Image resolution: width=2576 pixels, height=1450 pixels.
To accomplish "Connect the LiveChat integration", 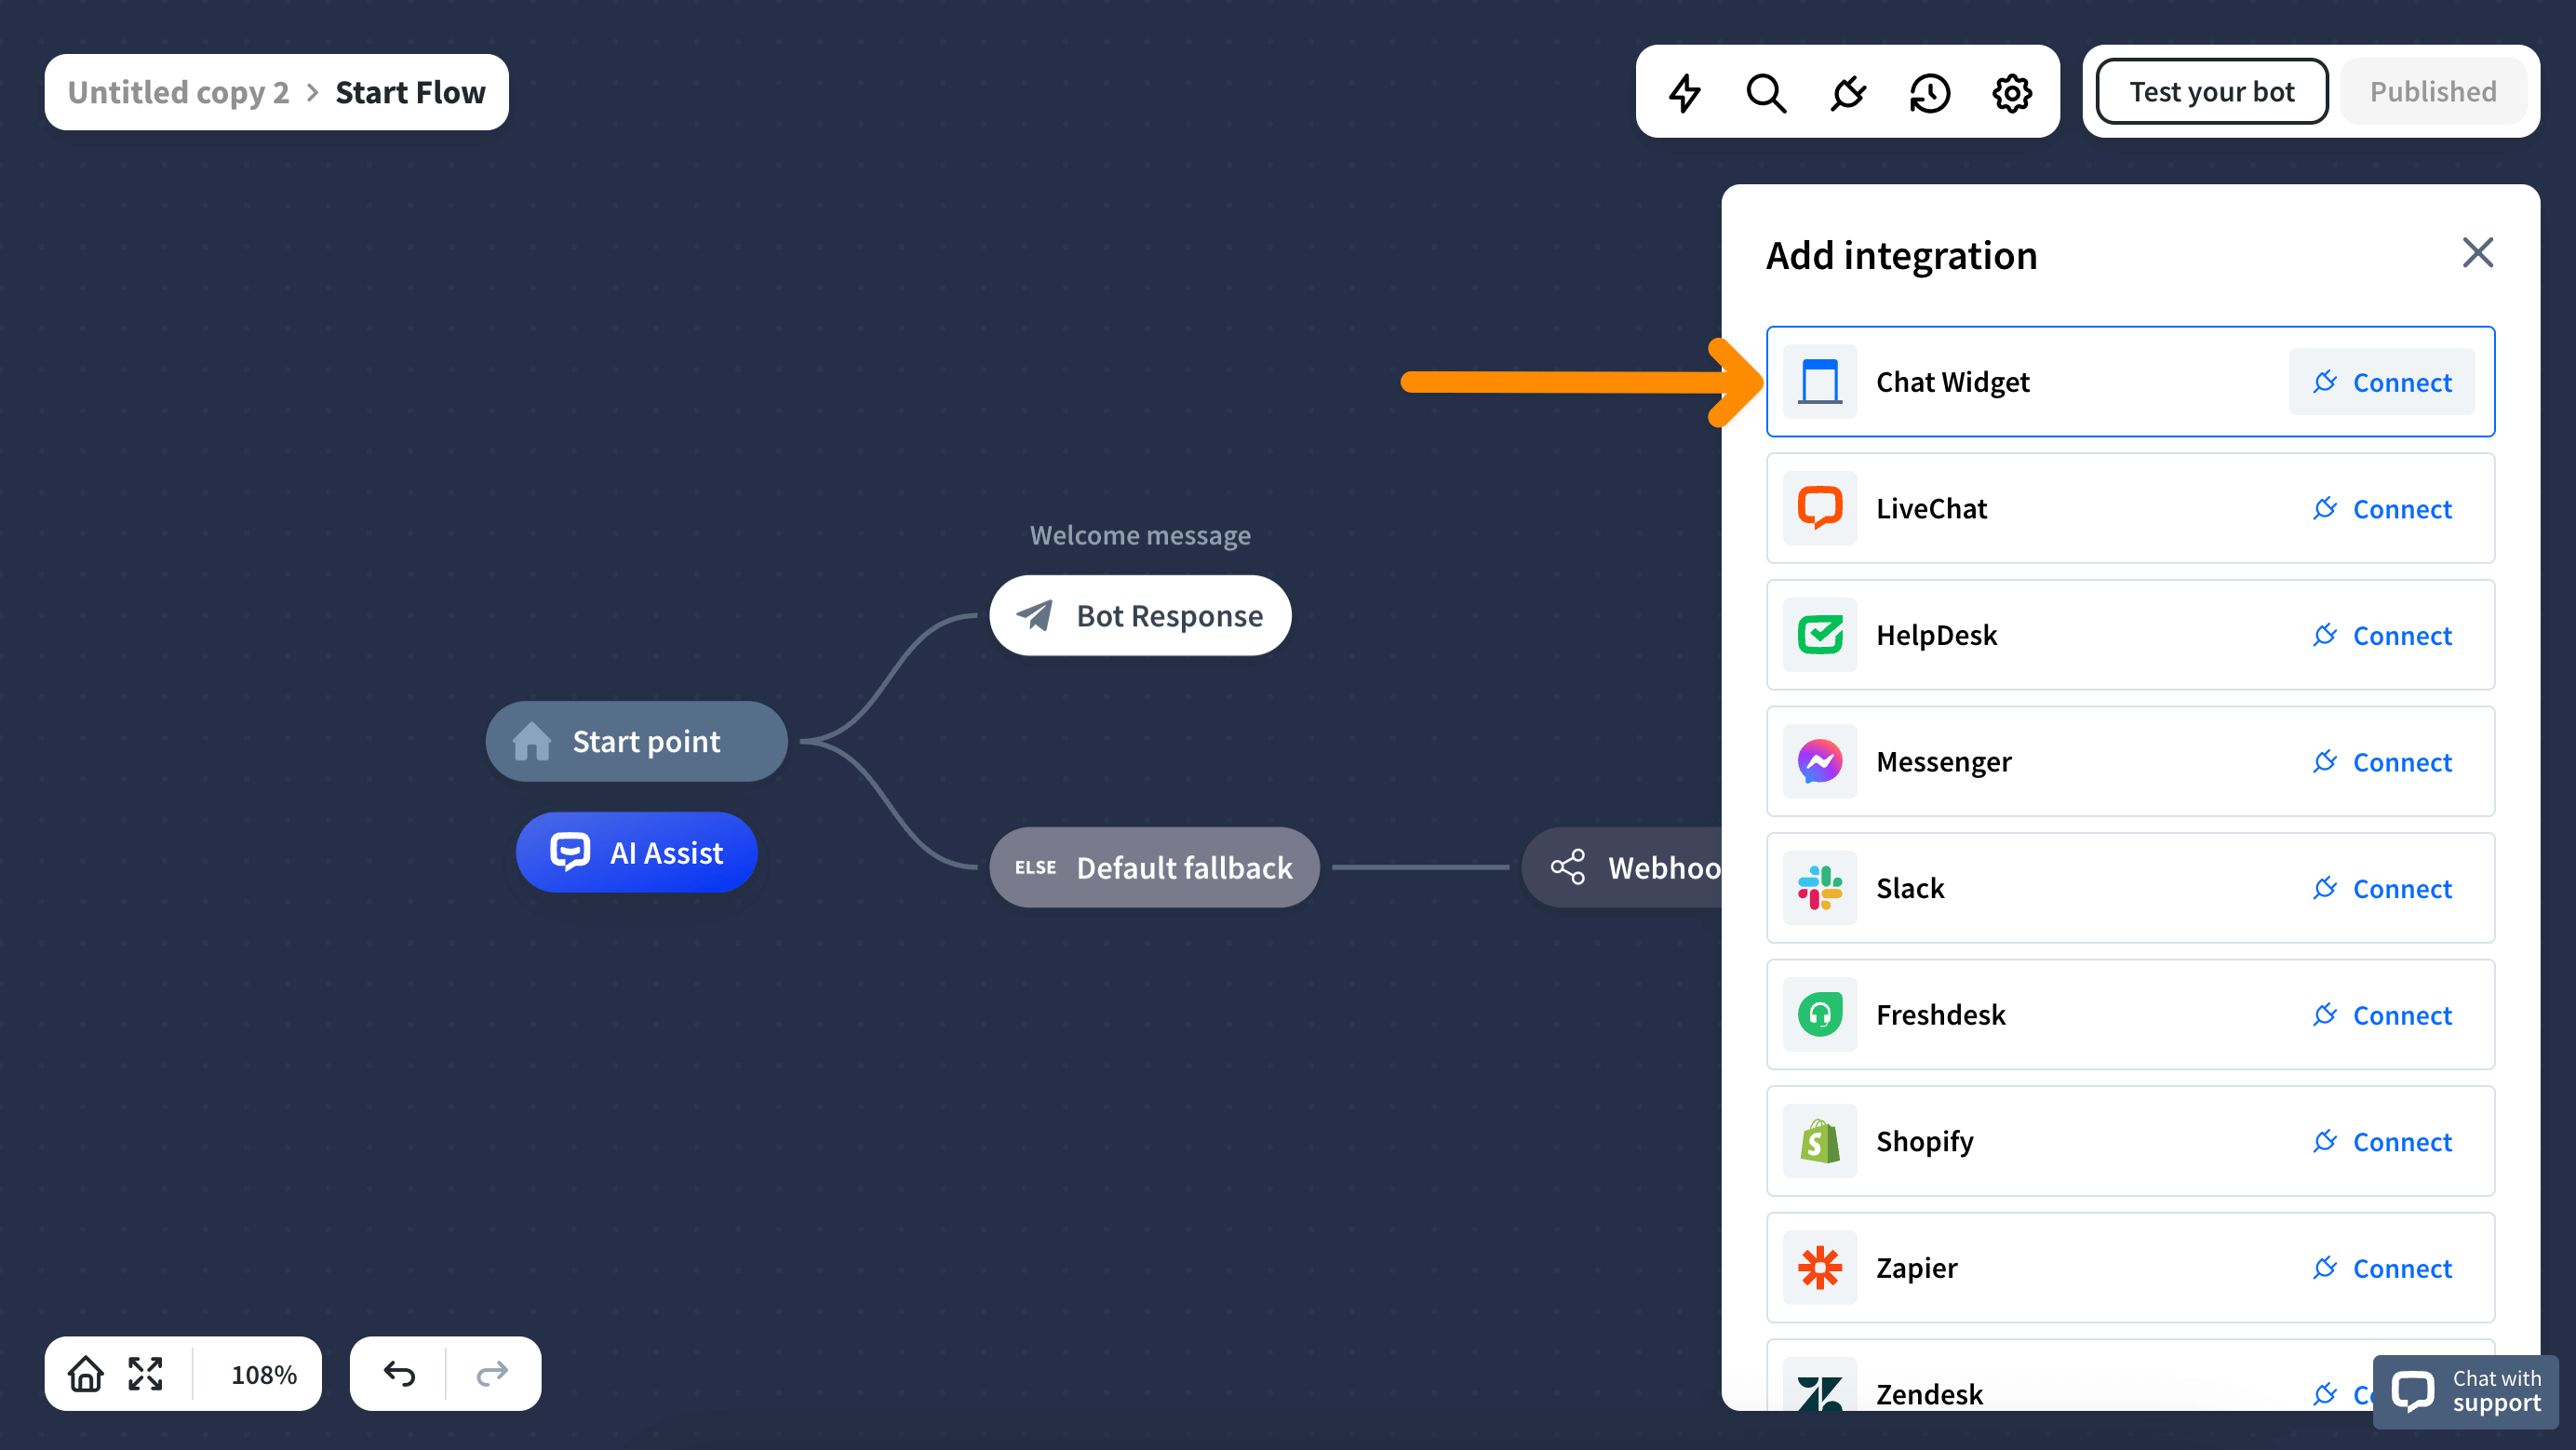I will (2382, 508).
